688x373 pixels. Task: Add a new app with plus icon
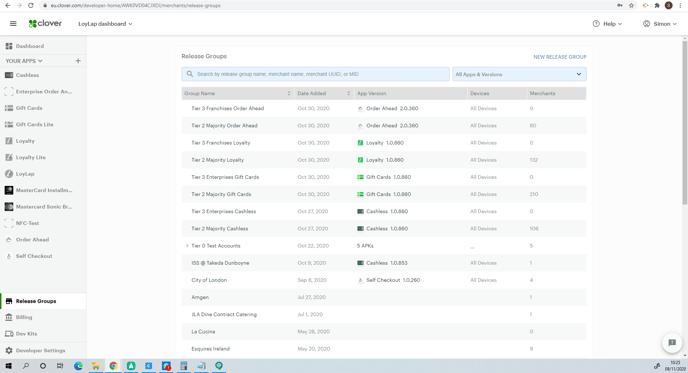point(78,61)
